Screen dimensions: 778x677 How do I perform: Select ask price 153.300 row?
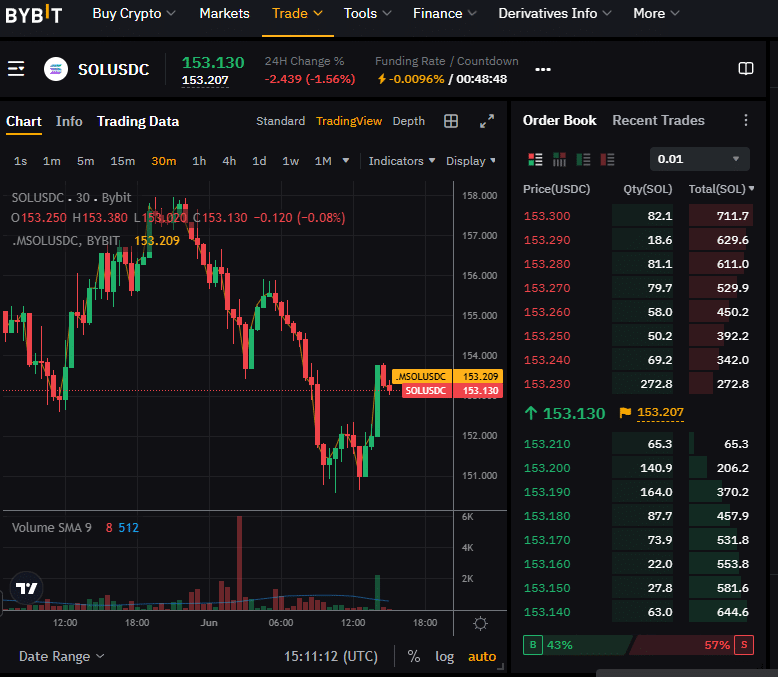click(x=638, y=216)
